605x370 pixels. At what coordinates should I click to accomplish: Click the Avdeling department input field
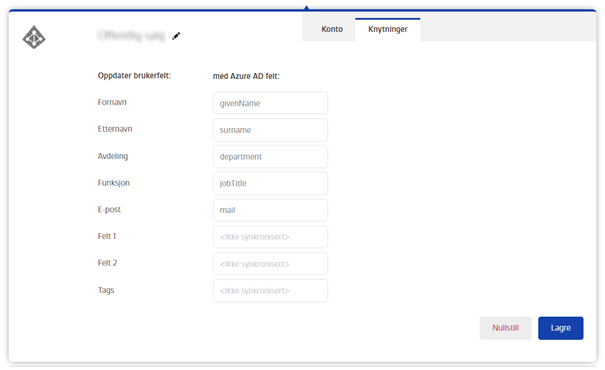[270, 156]
